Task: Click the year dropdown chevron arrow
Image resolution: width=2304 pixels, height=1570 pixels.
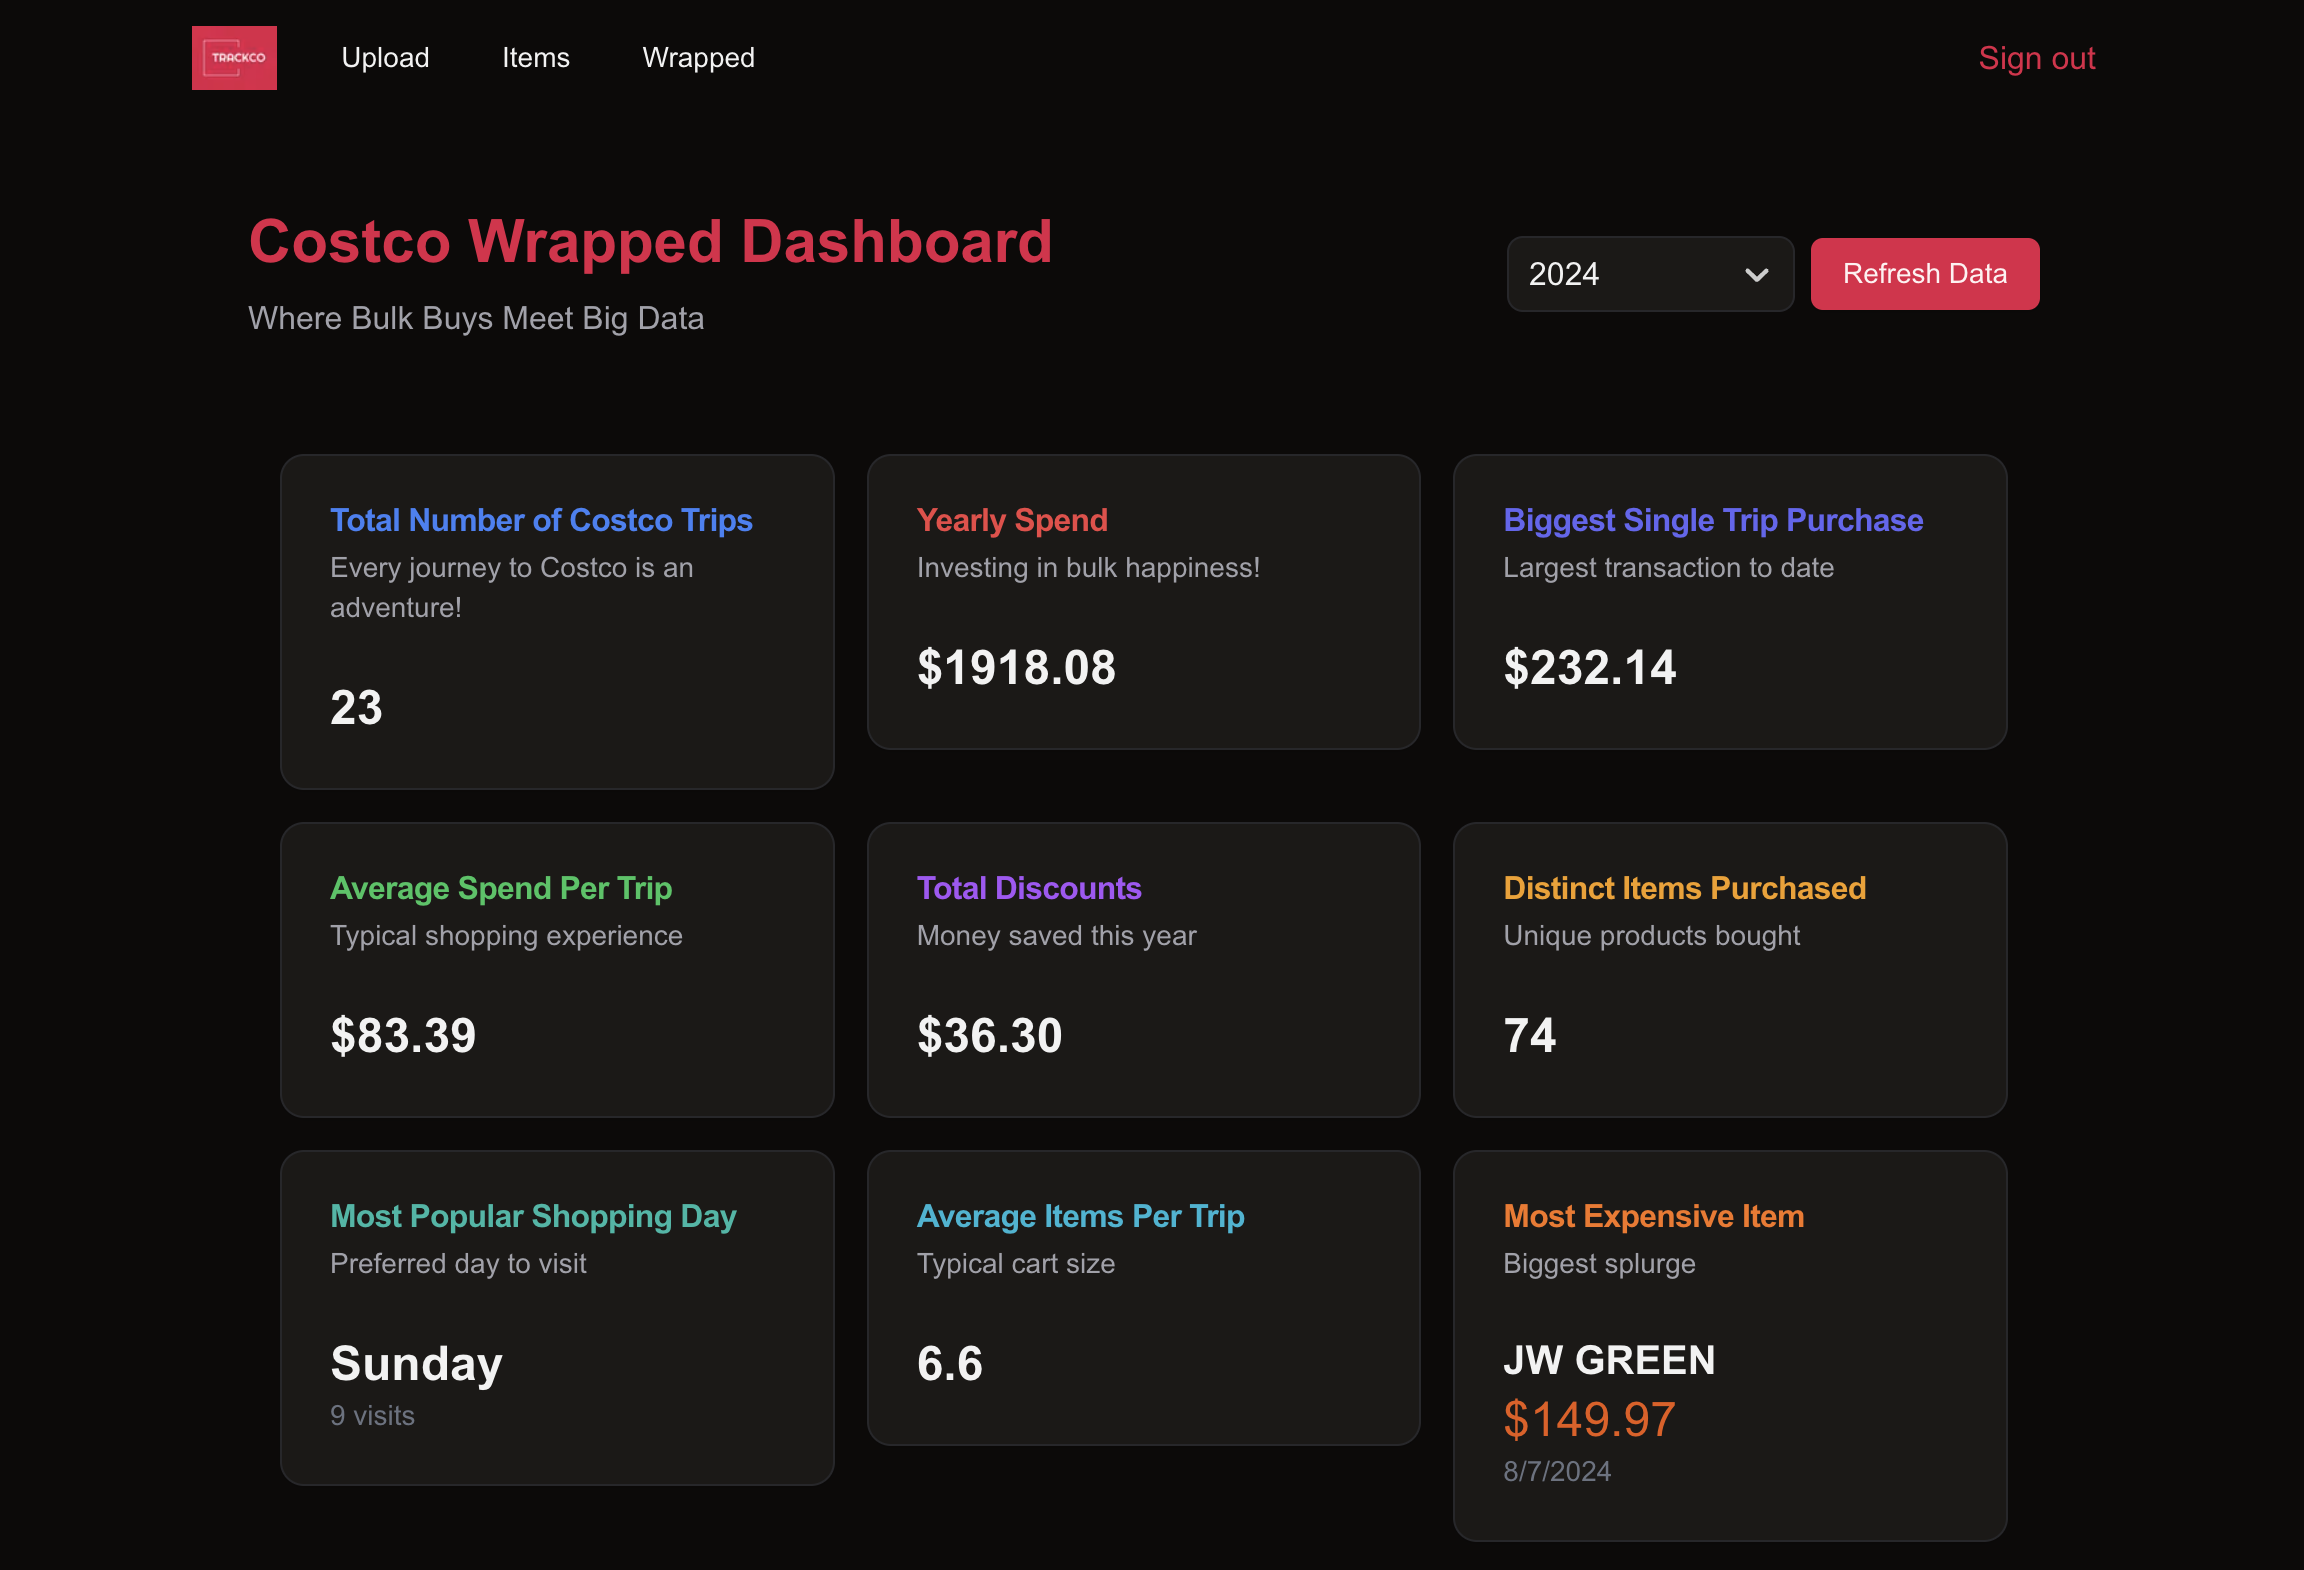Action: pyautogui.click(x=1757, y=275)
